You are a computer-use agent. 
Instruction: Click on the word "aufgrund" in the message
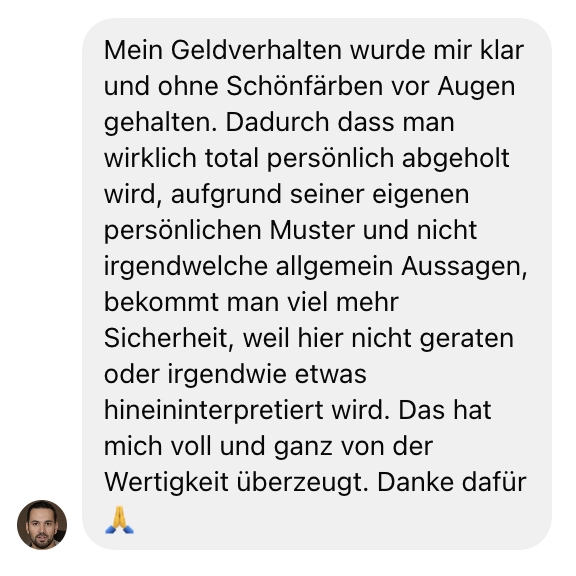pyautogui.click(x=226, y=194)
